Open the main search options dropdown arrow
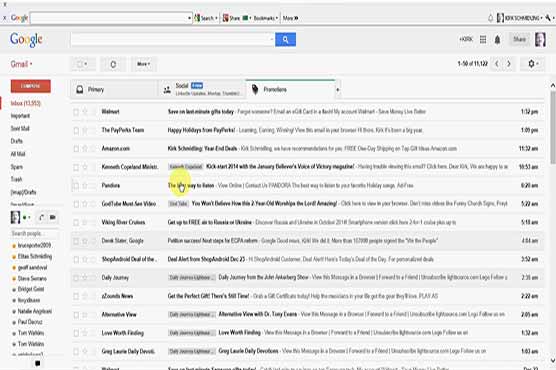Image resolution: width=556 pixels, height=370 pixels. (272, 39)
